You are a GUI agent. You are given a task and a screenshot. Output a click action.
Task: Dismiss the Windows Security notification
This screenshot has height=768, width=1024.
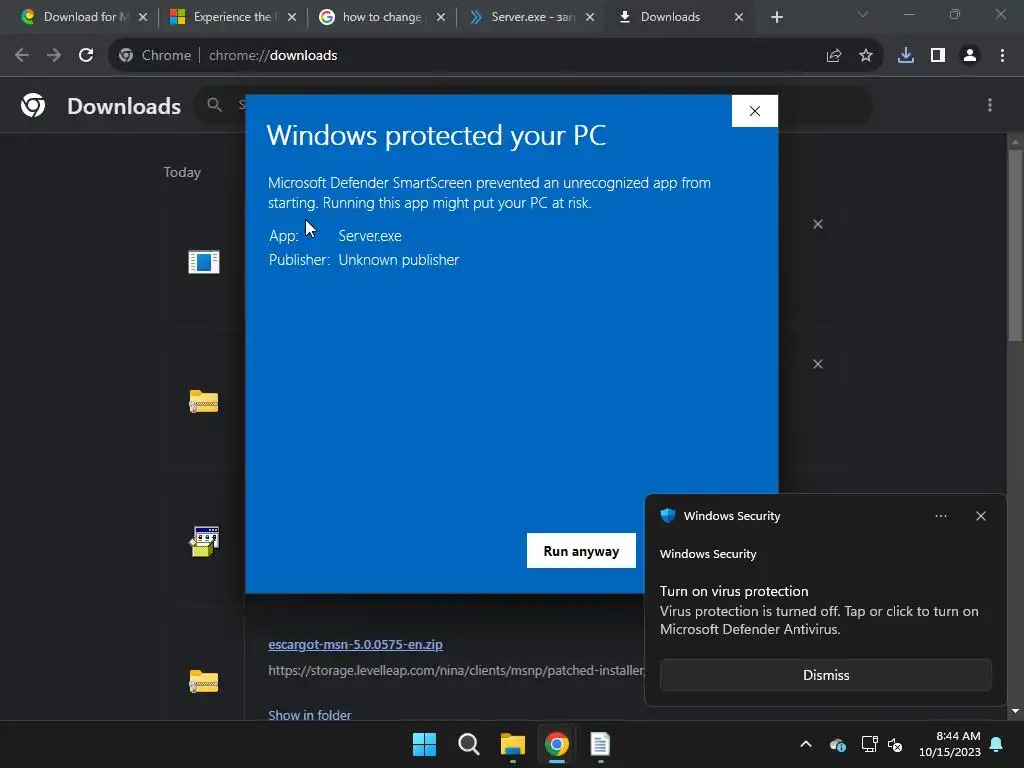[x=825, y=675]
